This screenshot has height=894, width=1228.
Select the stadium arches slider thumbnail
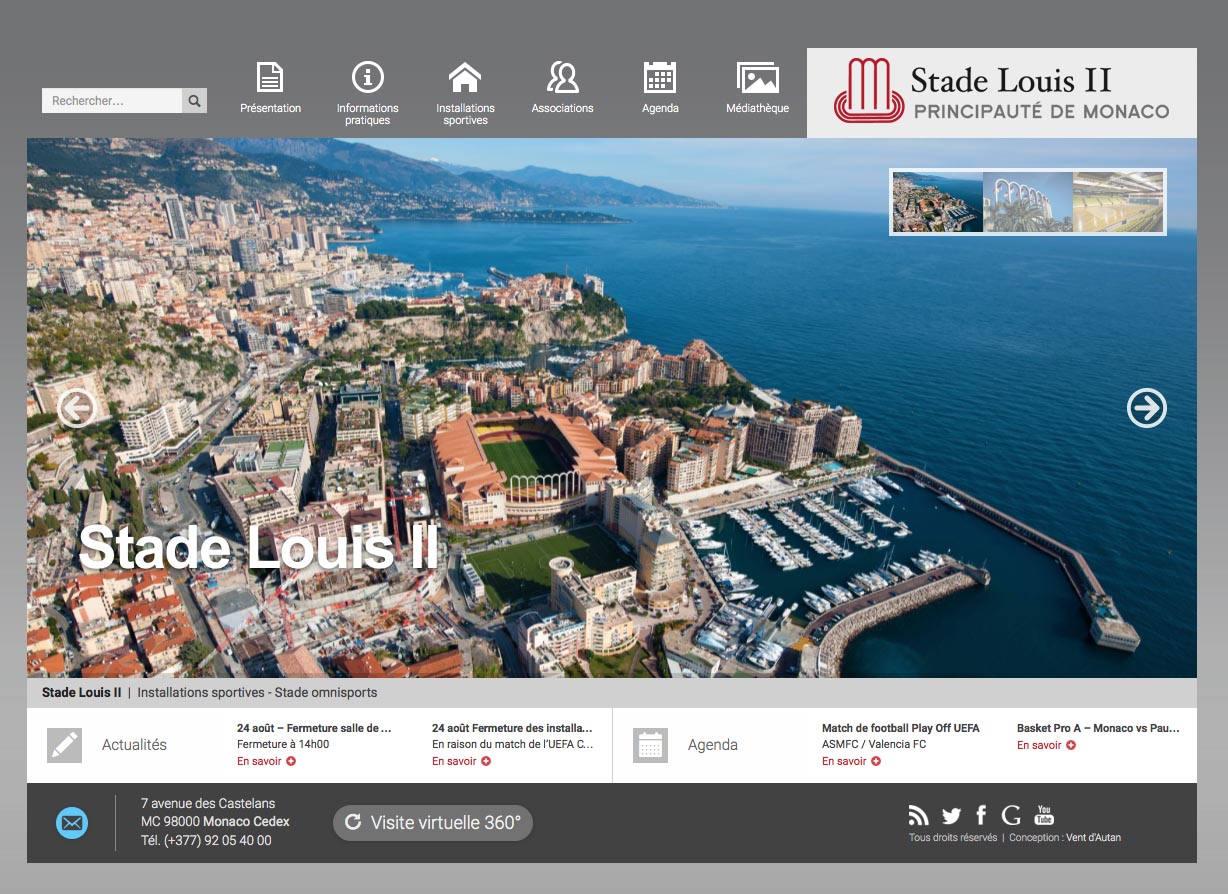point(1028,202)
